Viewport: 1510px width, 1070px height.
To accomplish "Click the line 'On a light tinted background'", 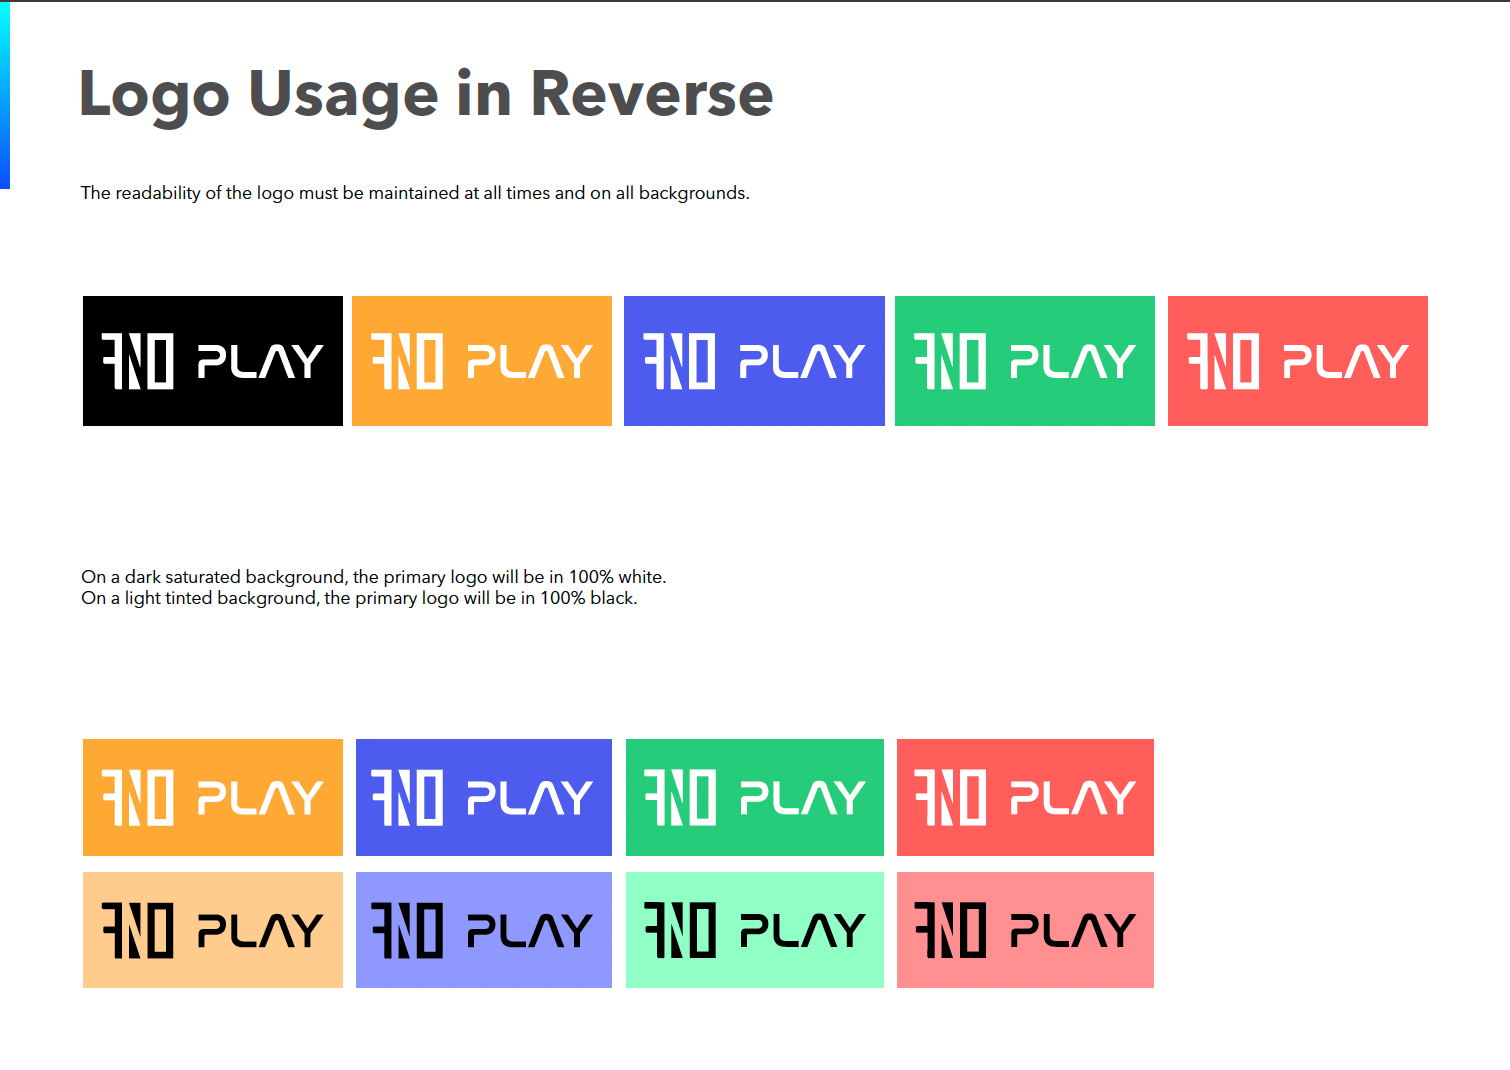I will 359,598.
